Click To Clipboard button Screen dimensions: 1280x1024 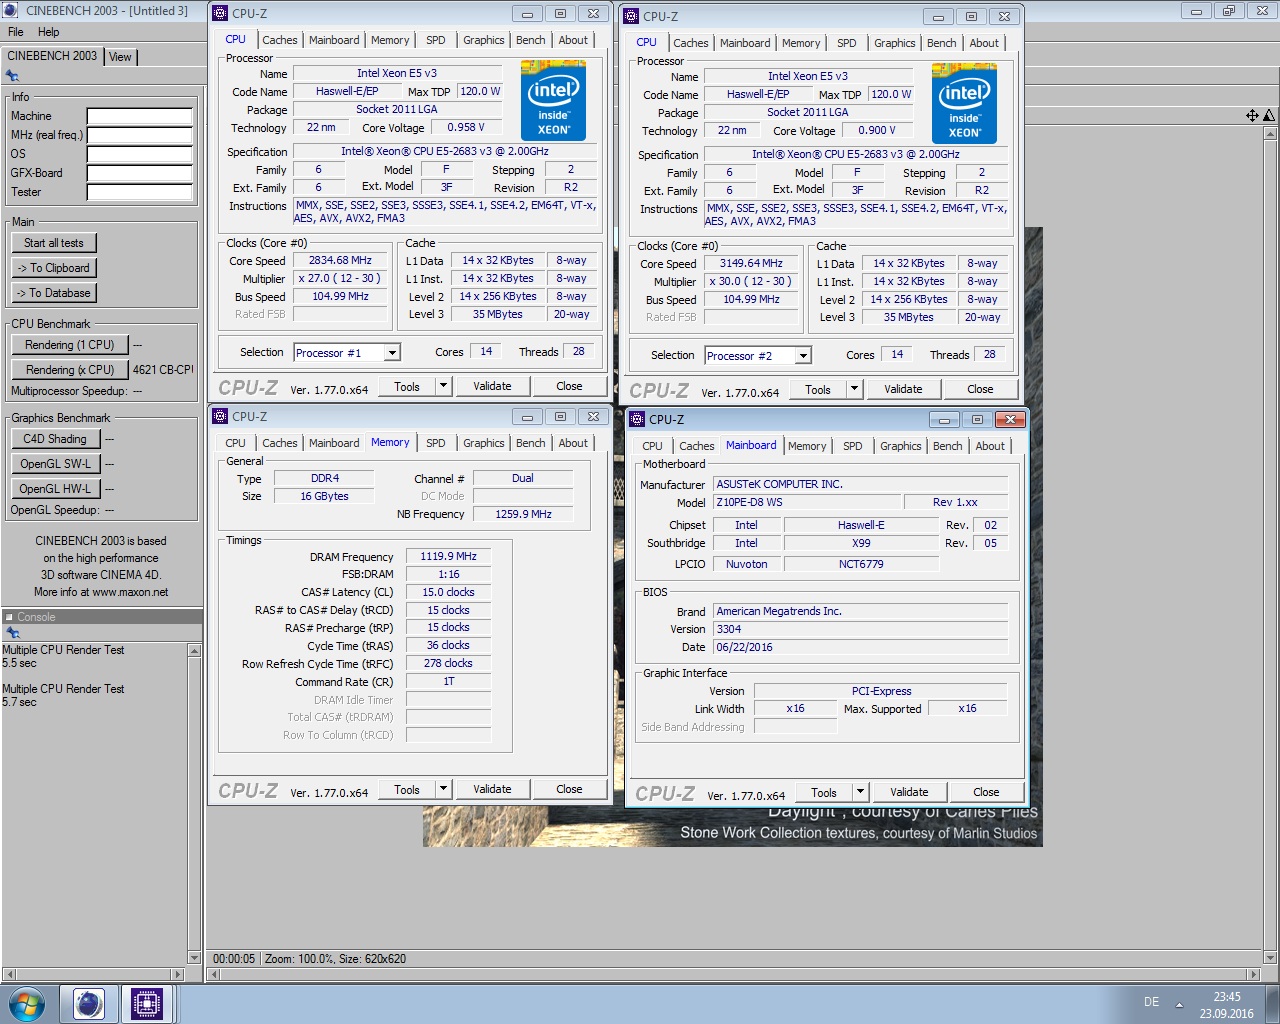[54, 268]
